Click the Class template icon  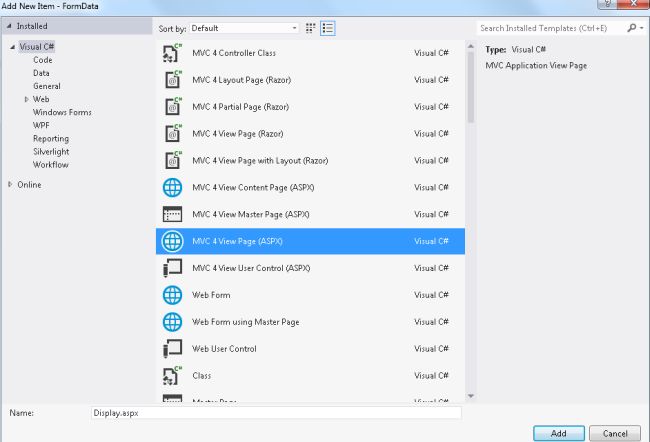[x=172, y=376]
